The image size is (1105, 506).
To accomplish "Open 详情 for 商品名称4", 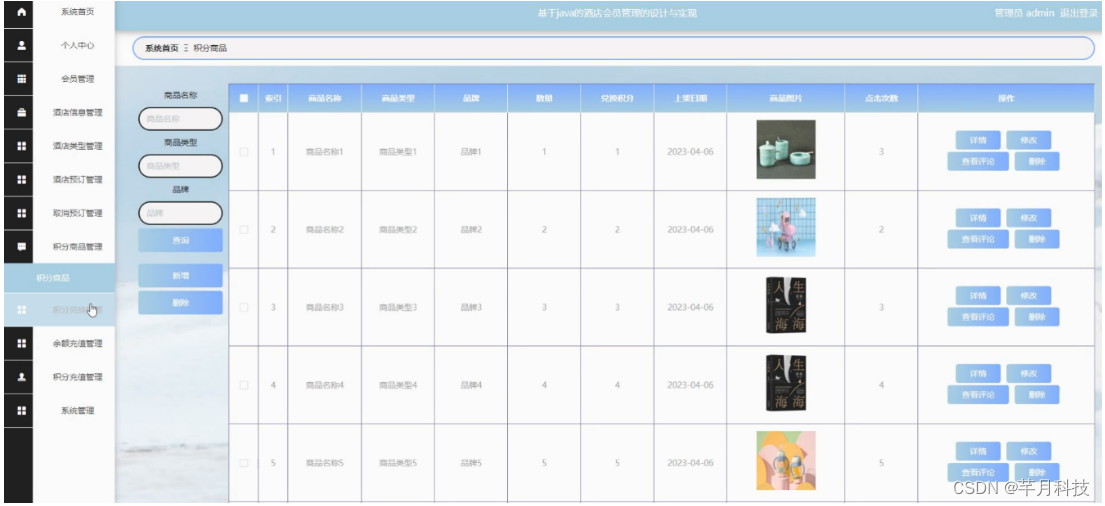I will pyautogui.click(x=977, y=374).
